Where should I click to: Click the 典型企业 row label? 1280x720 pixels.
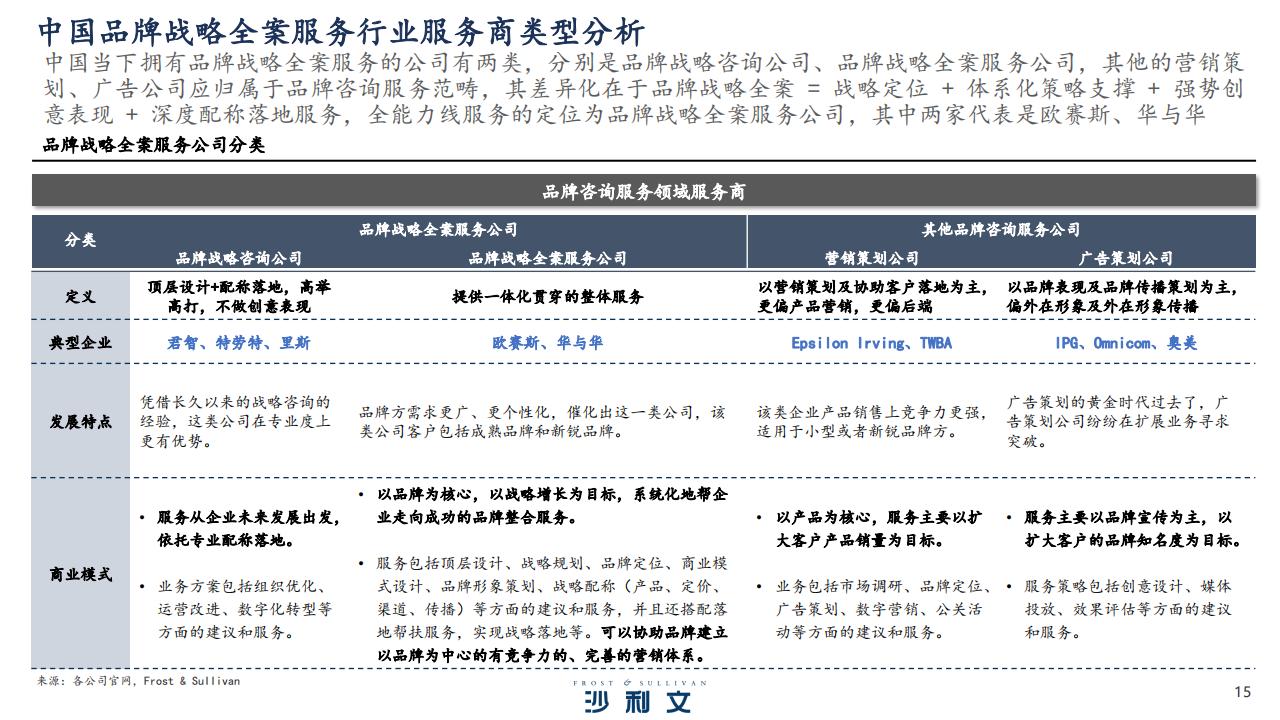pyautogui.click(x=81, y=343)
